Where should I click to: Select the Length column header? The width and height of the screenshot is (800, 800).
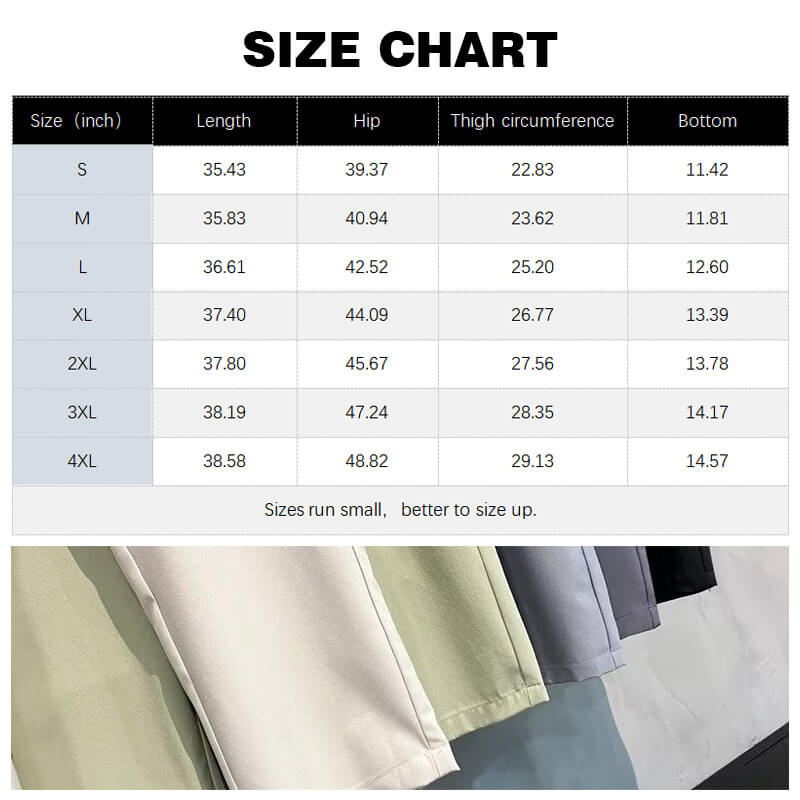(x=224, y=121)
